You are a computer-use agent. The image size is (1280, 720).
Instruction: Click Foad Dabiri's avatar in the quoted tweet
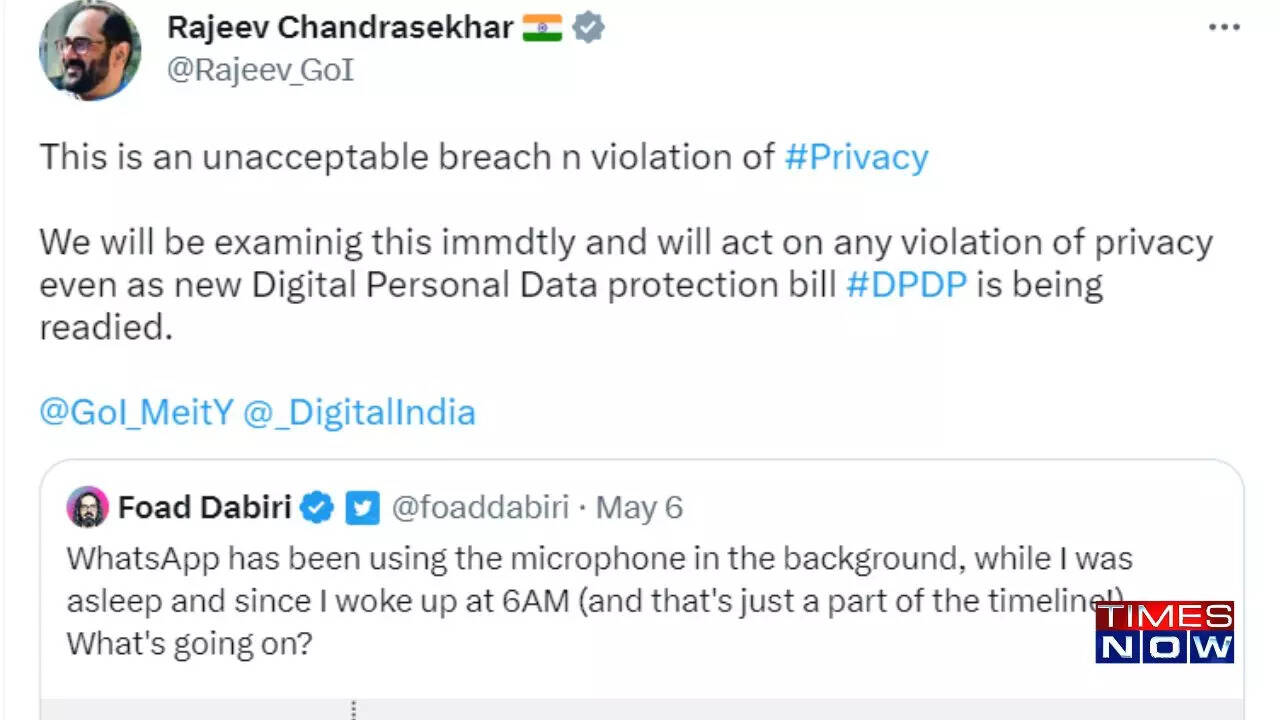pyautogui.click(x=86, y=508)
